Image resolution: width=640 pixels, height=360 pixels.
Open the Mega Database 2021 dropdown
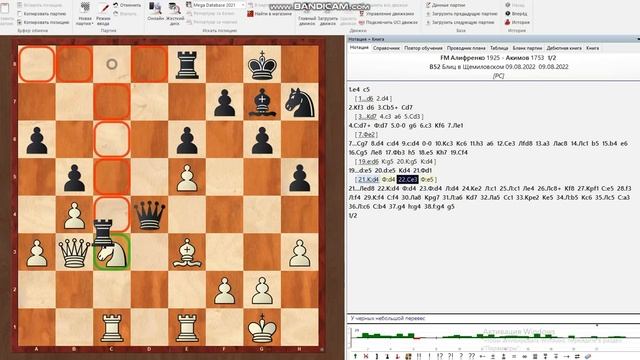click(x=243, y=5)
